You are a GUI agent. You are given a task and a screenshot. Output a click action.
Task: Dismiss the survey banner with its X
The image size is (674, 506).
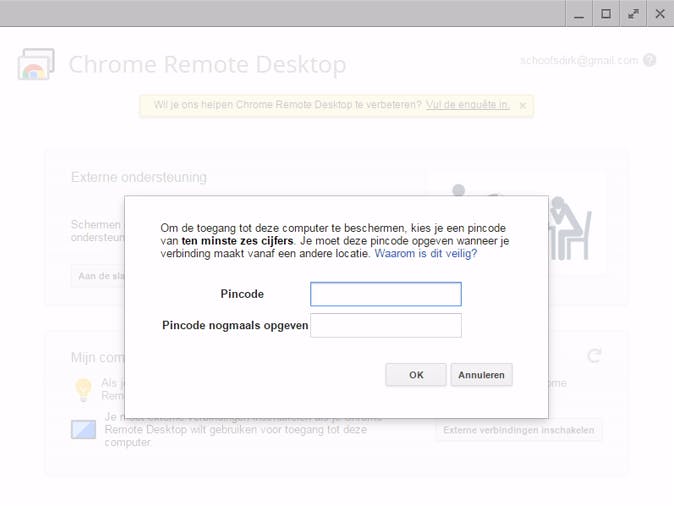(x=523, y=105)
